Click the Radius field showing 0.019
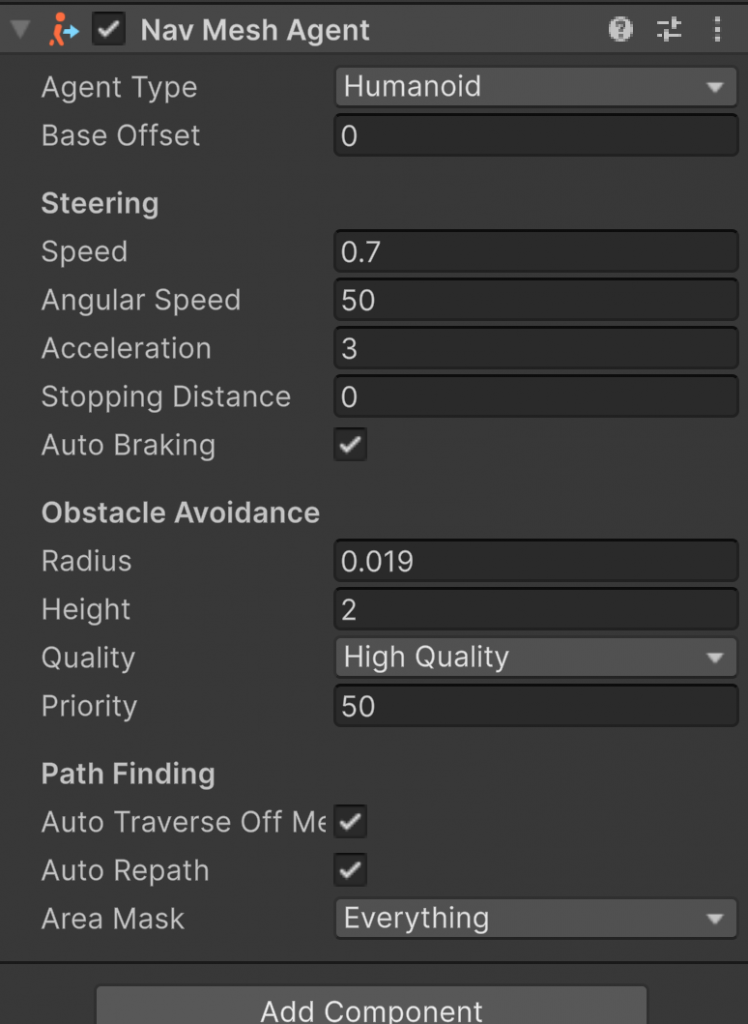This screenshot has width=748, height=1024. 535,562
